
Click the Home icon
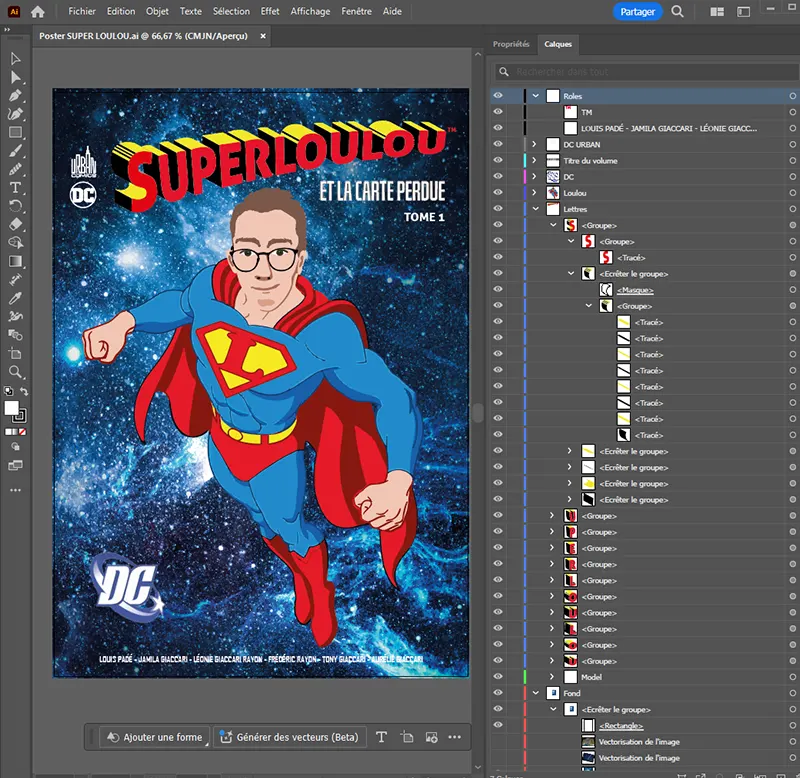pyautogui.click(x=38, y=11)
